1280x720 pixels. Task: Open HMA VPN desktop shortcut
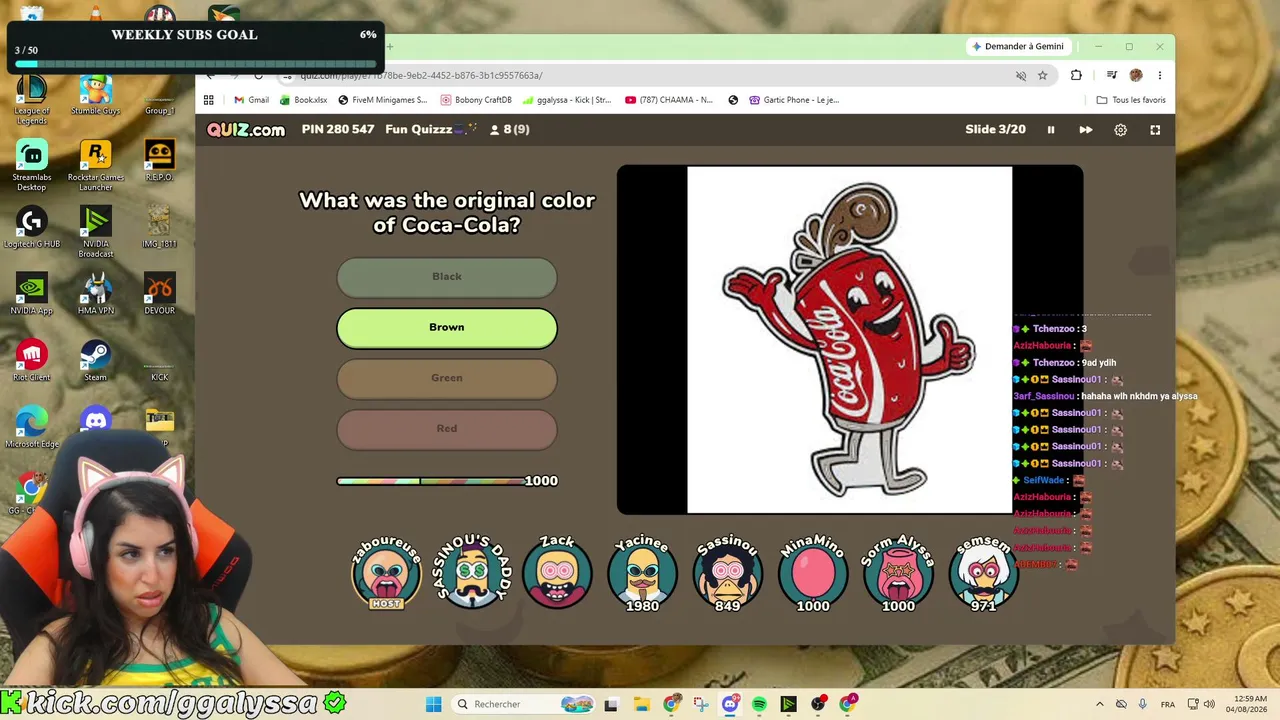point(96,294)
